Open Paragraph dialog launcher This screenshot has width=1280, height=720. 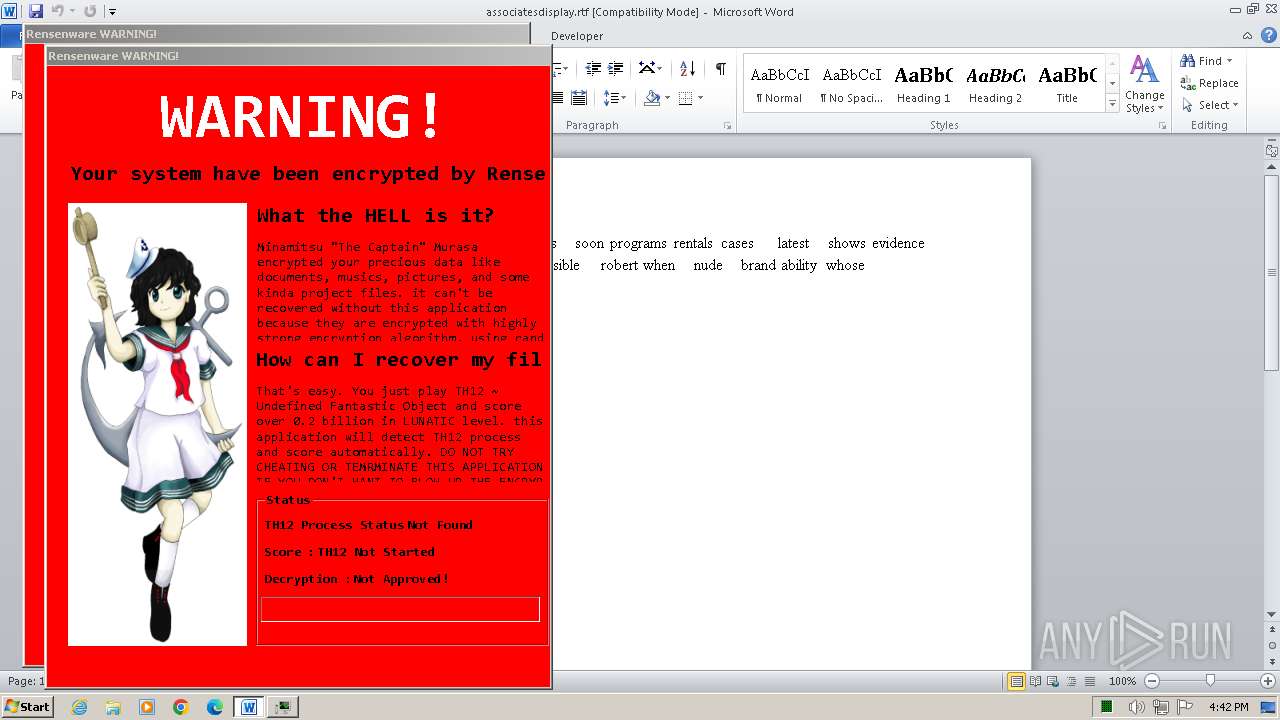727,126
